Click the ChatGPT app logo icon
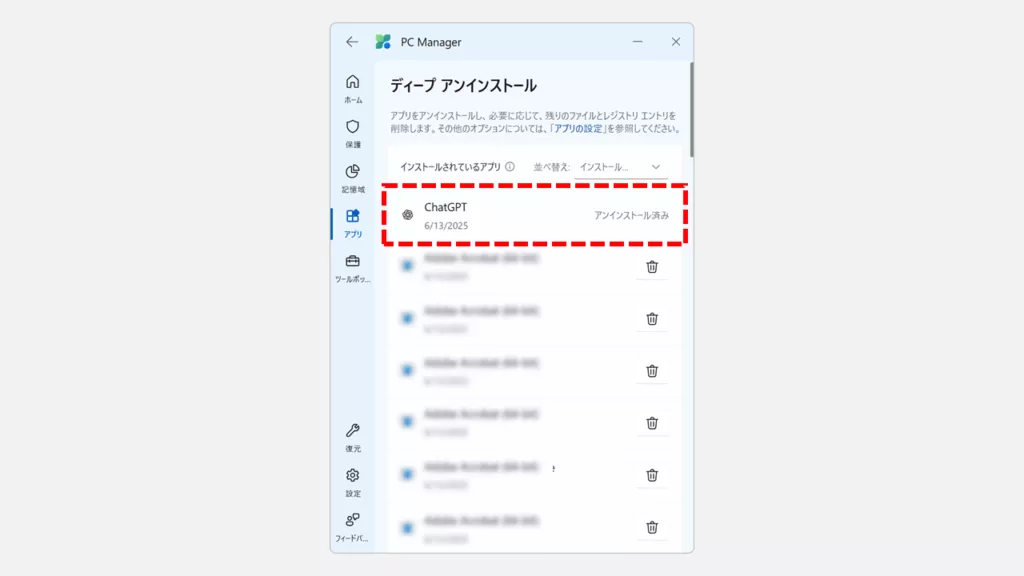 pos(408,215)
